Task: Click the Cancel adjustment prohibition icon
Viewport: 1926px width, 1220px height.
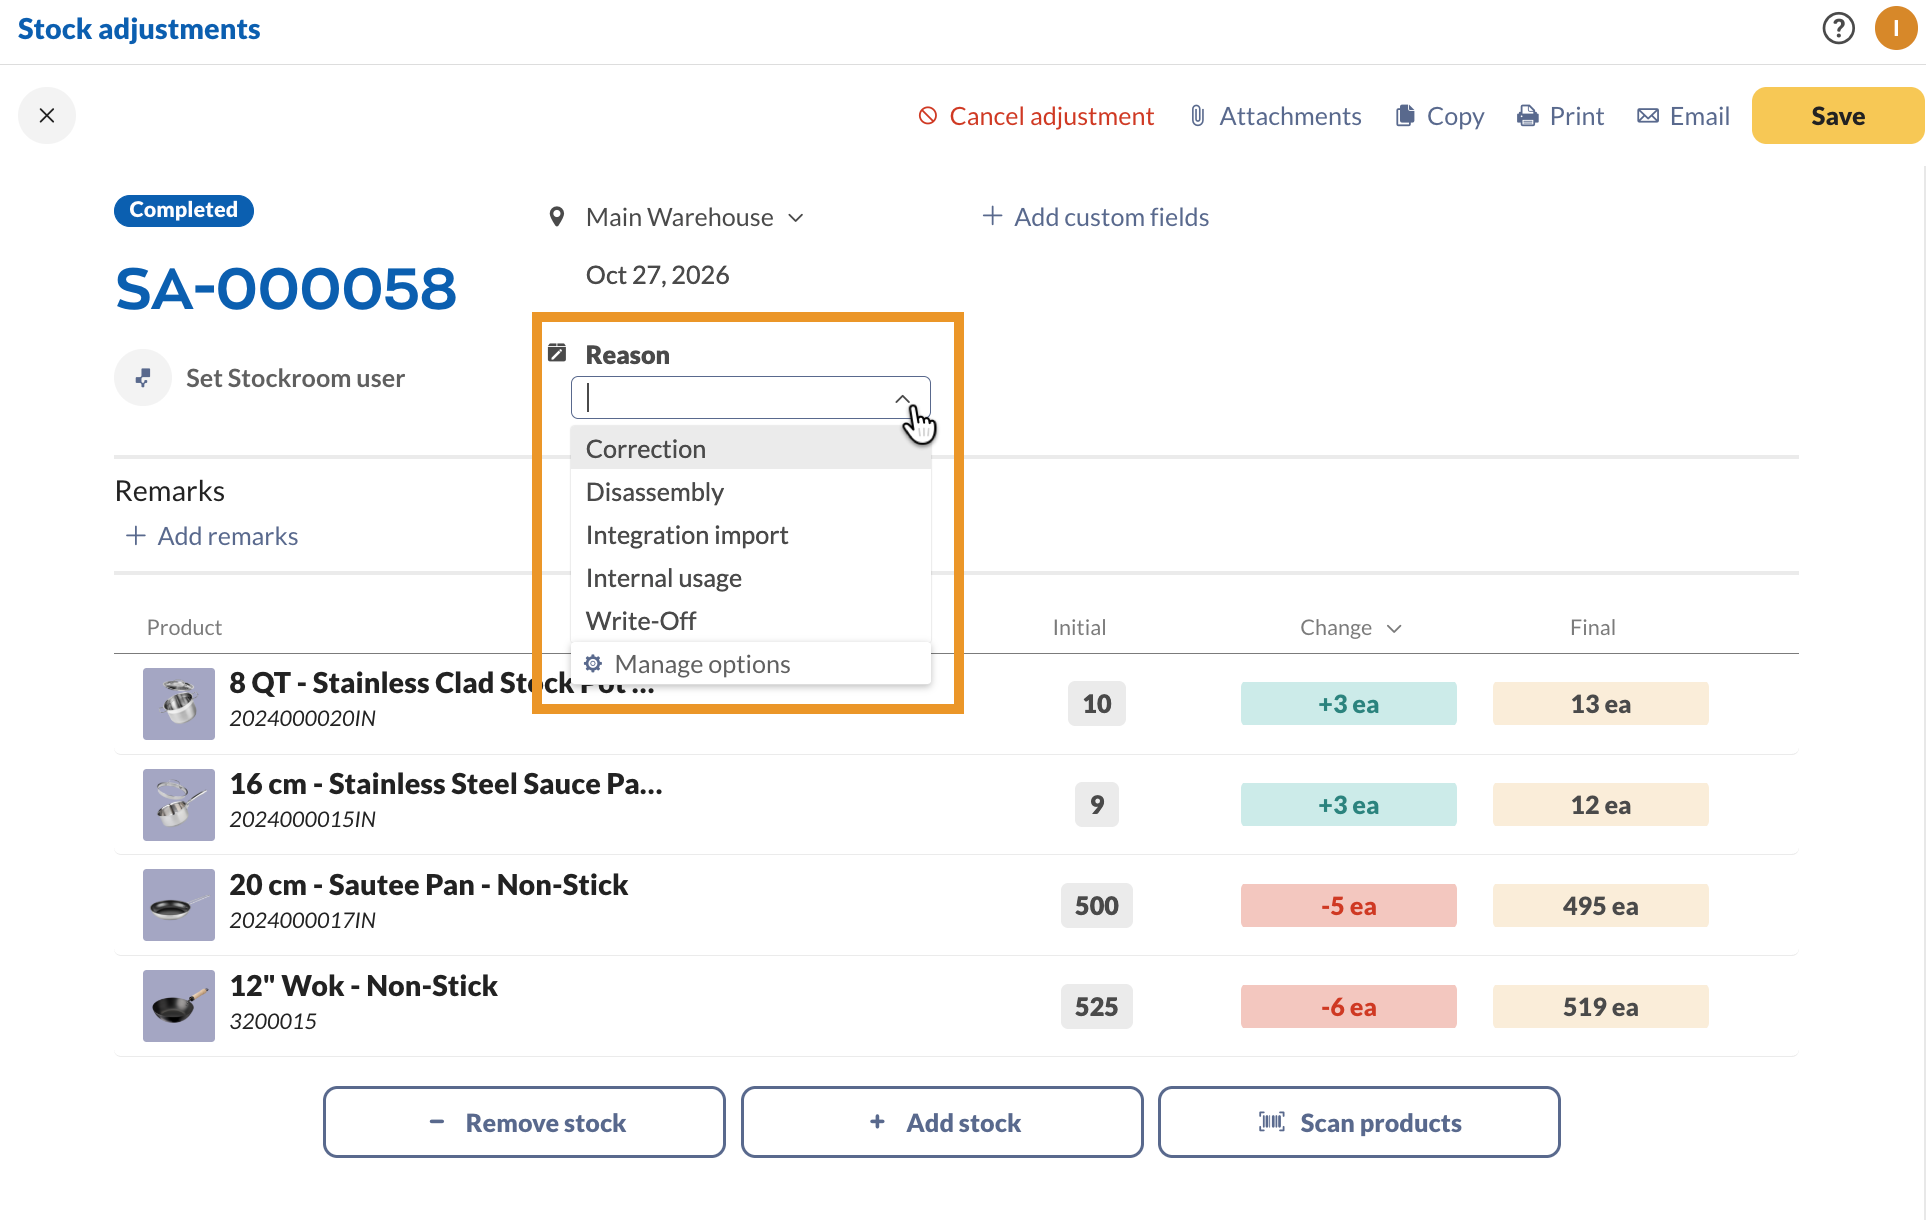Action: [x=928, y=116]
